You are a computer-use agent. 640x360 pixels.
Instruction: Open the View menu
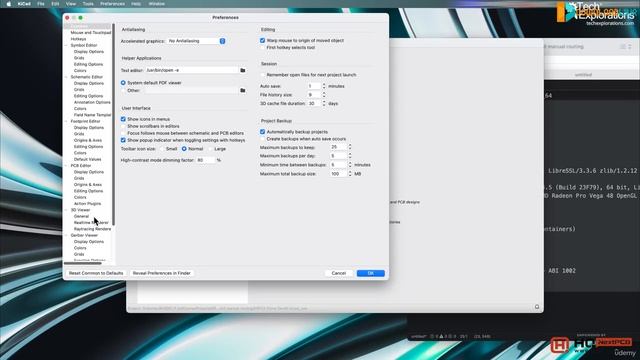tap(71, 4)
